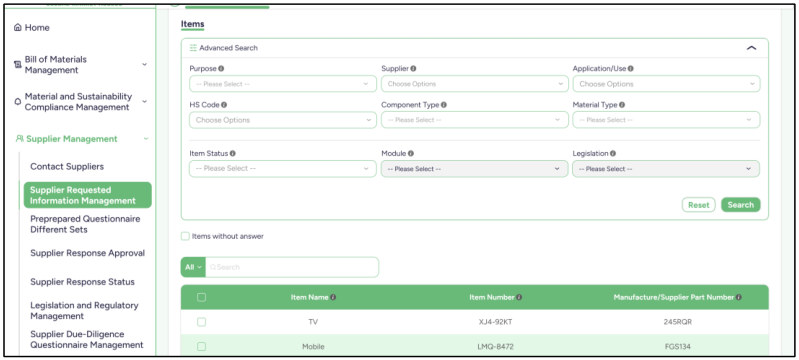This screenshot has width=799, height=360.
Task: Click info icon beside Item Number header
Action: [519, 297]
